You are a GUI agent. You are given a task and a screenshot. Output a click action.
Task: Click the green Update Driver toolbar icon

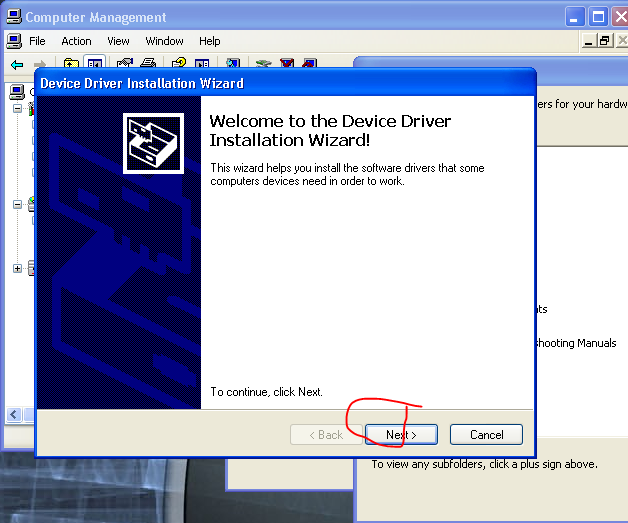[x=264, y=63]
